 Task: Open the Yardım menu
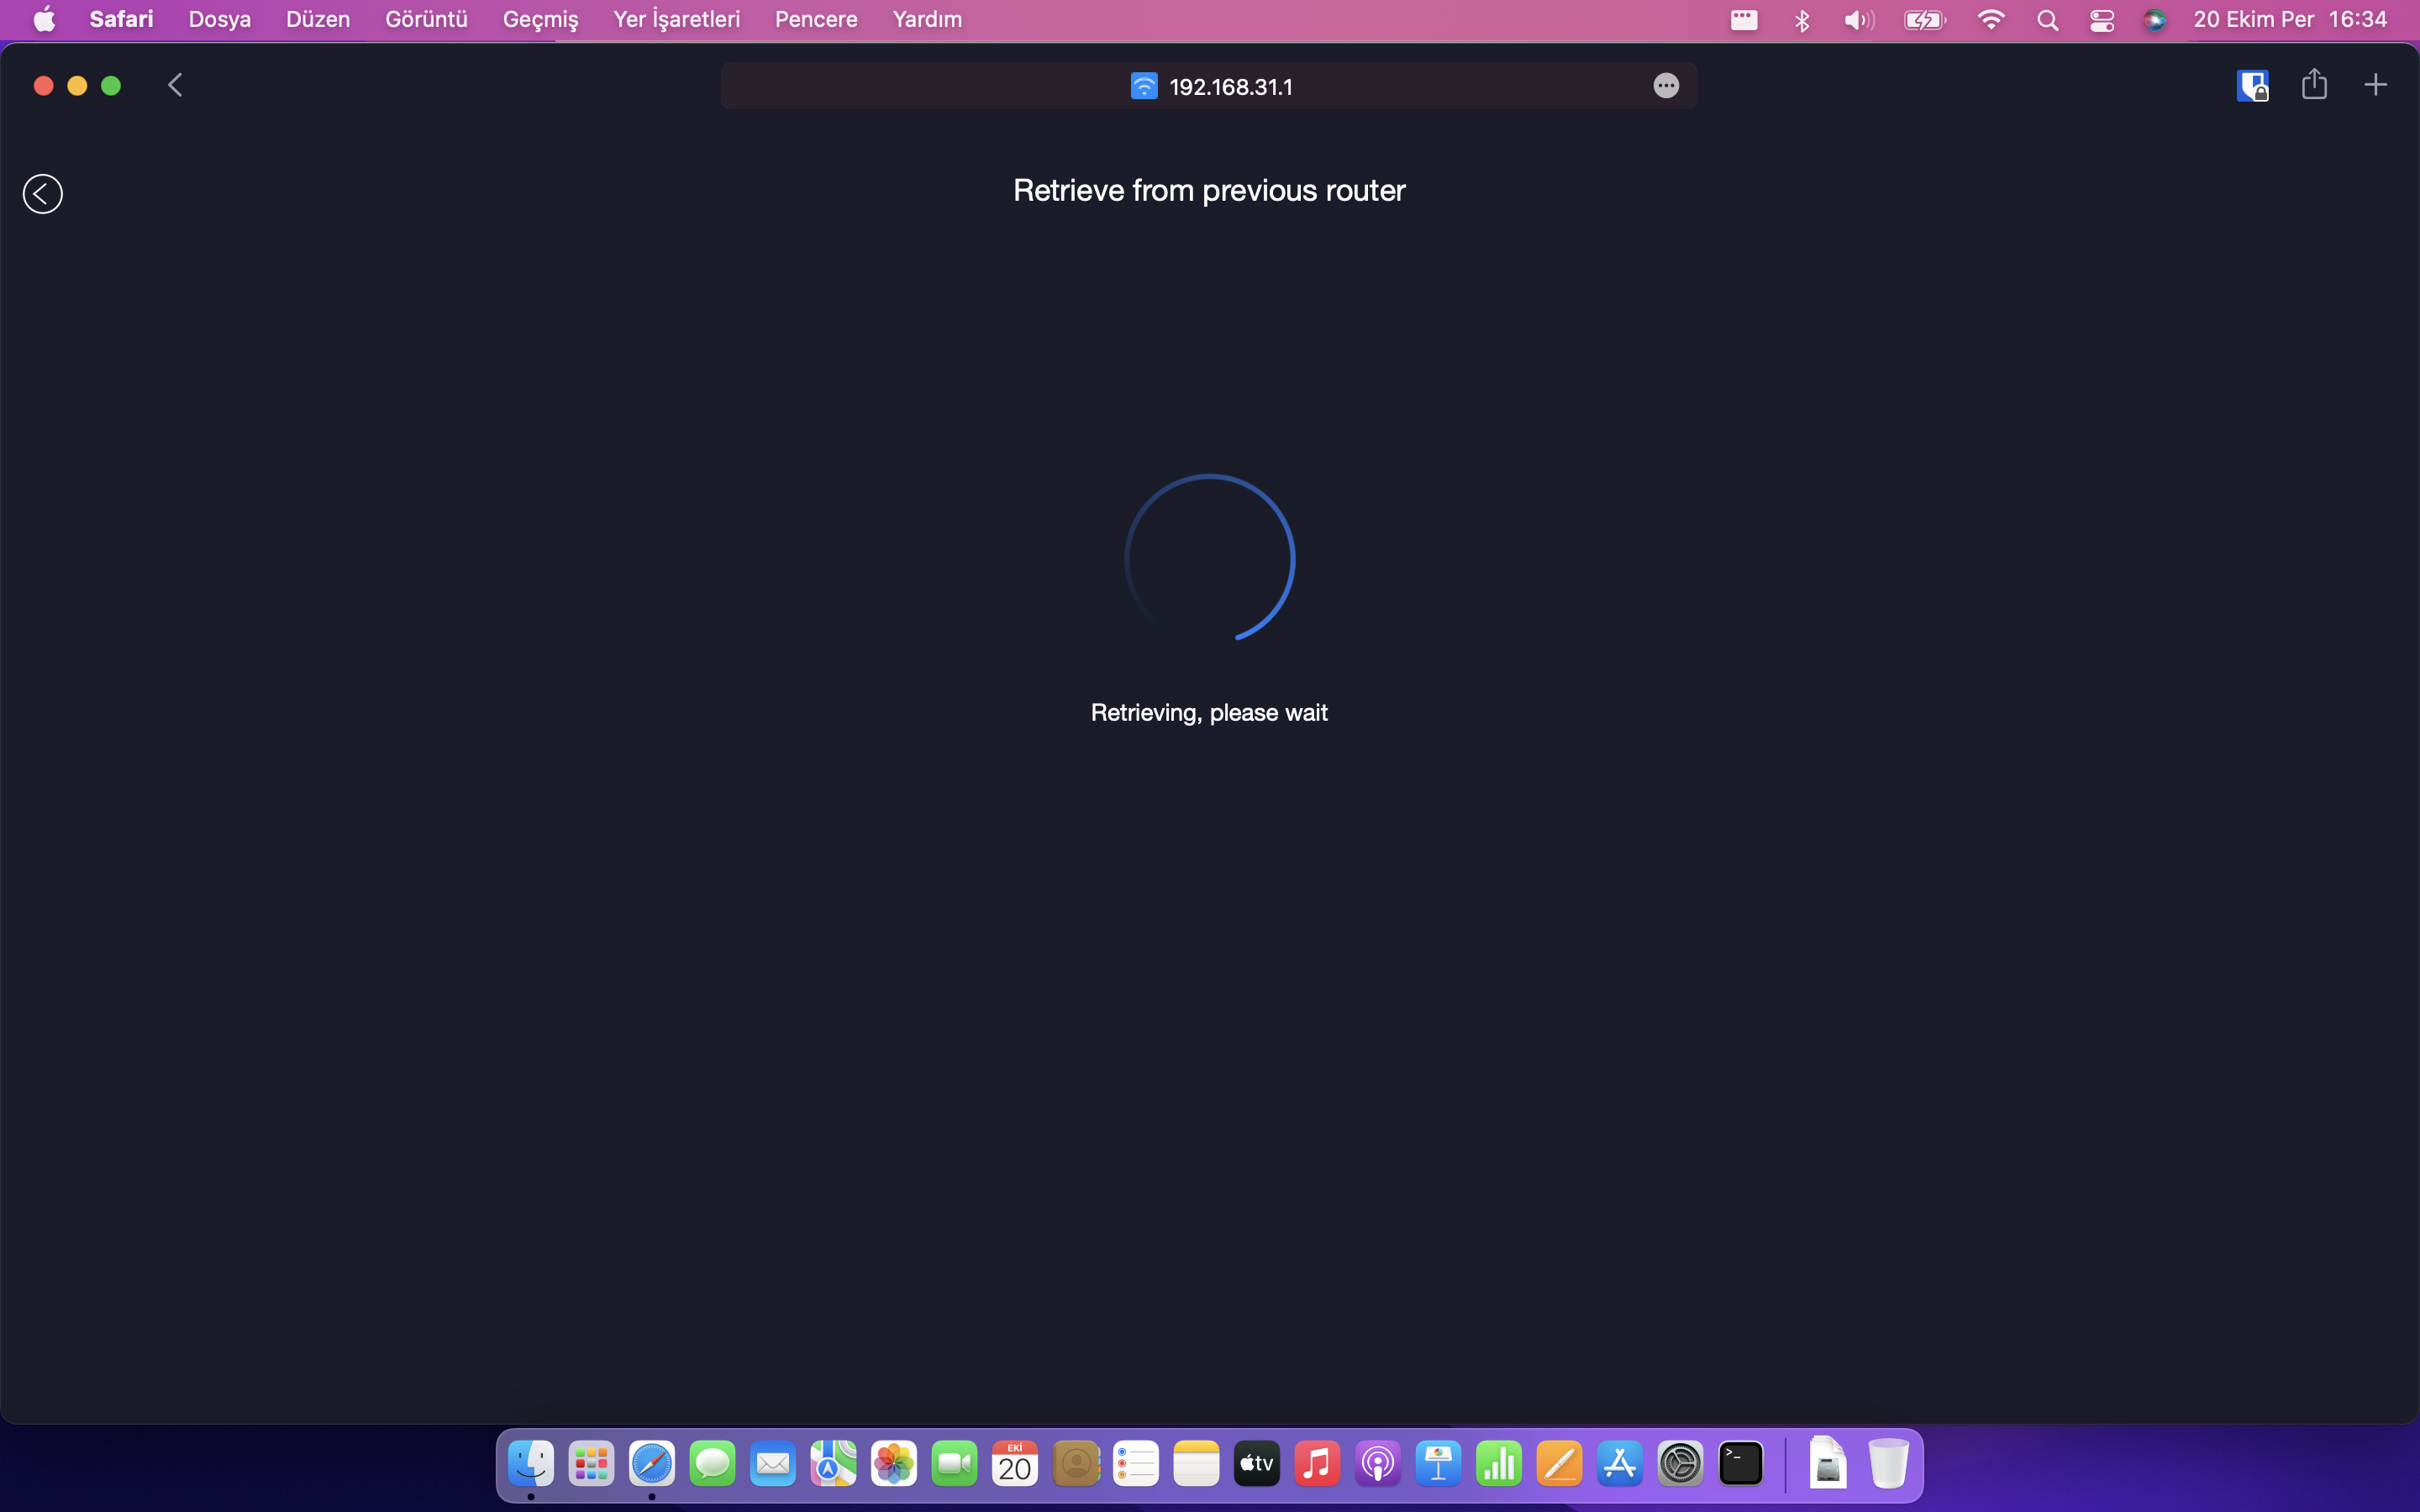click(927, 19)
